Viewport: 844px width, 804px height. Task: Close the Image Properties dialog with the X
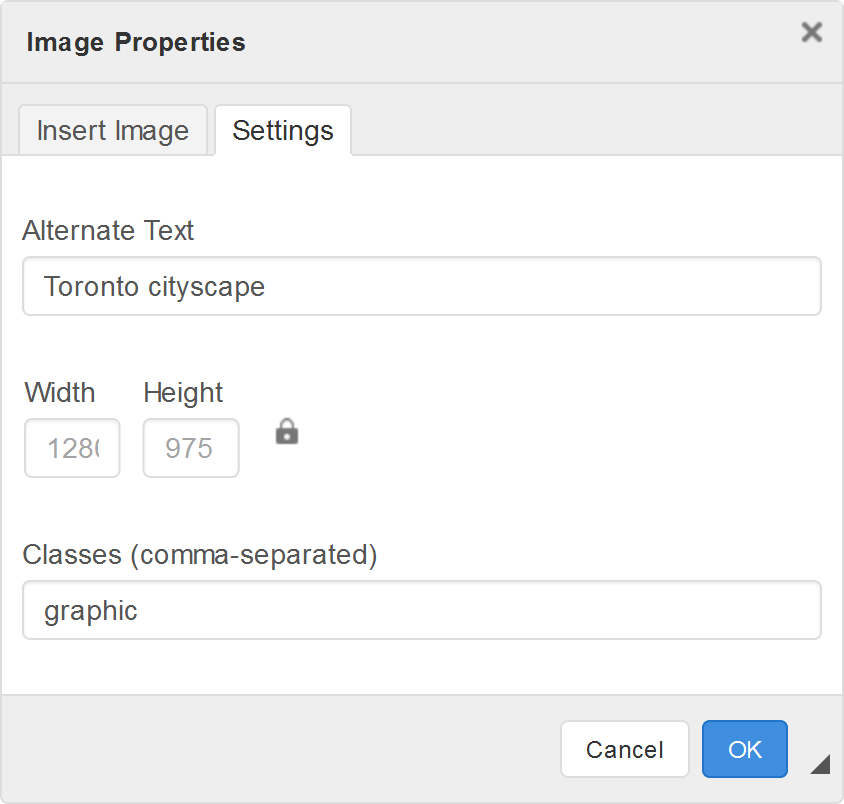811,33
